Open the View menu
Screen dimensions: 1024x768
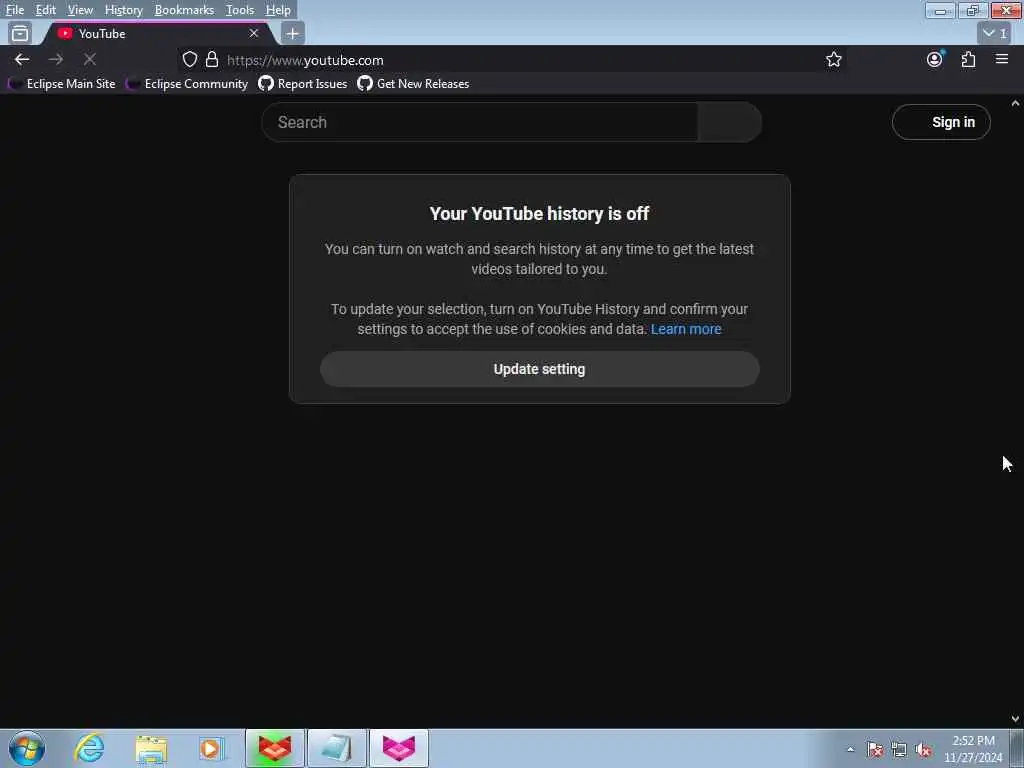(80, 10)
